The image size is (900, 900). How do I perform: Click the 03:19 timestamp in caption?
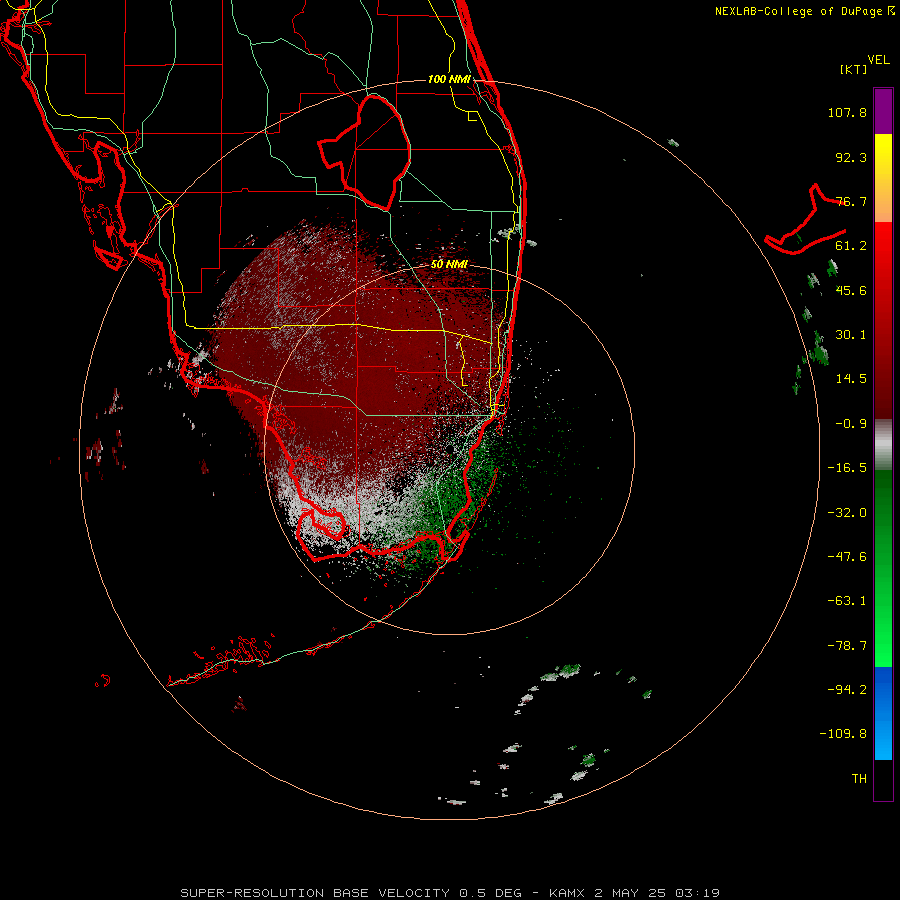tap(697, 893)
